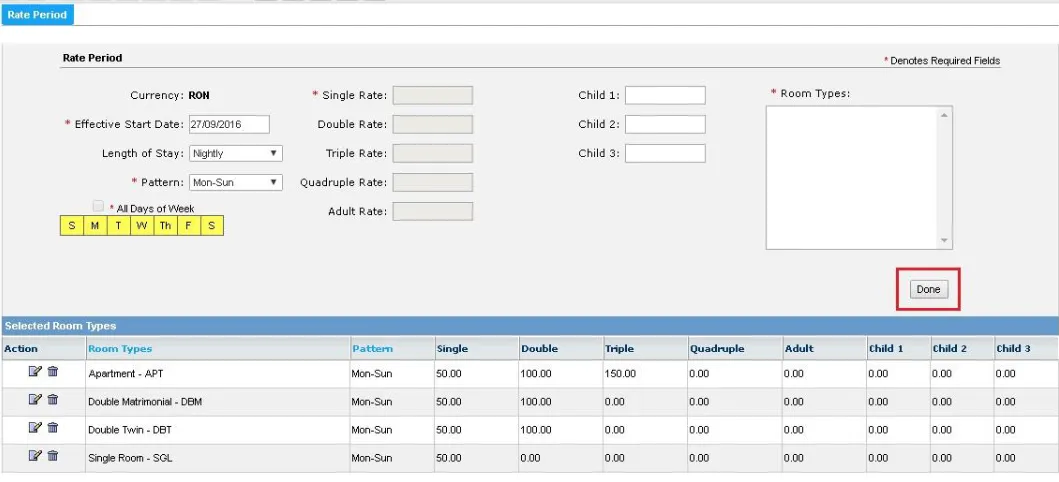
Task: Click the Double Rate input field
Action: point(433,124)
